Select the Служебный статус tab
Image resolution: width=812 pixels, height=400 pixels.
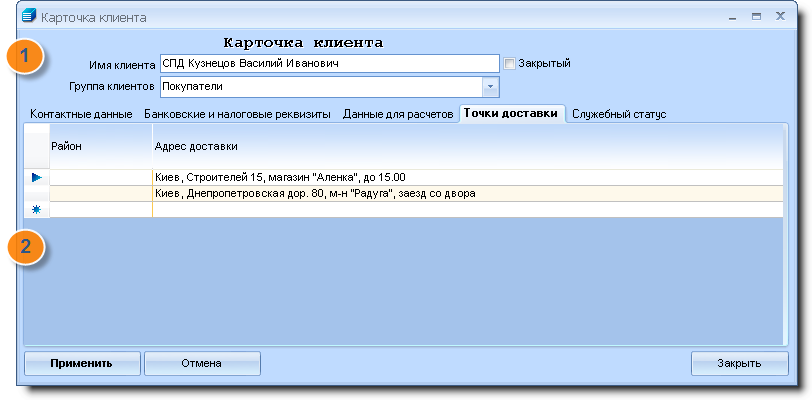619,114
